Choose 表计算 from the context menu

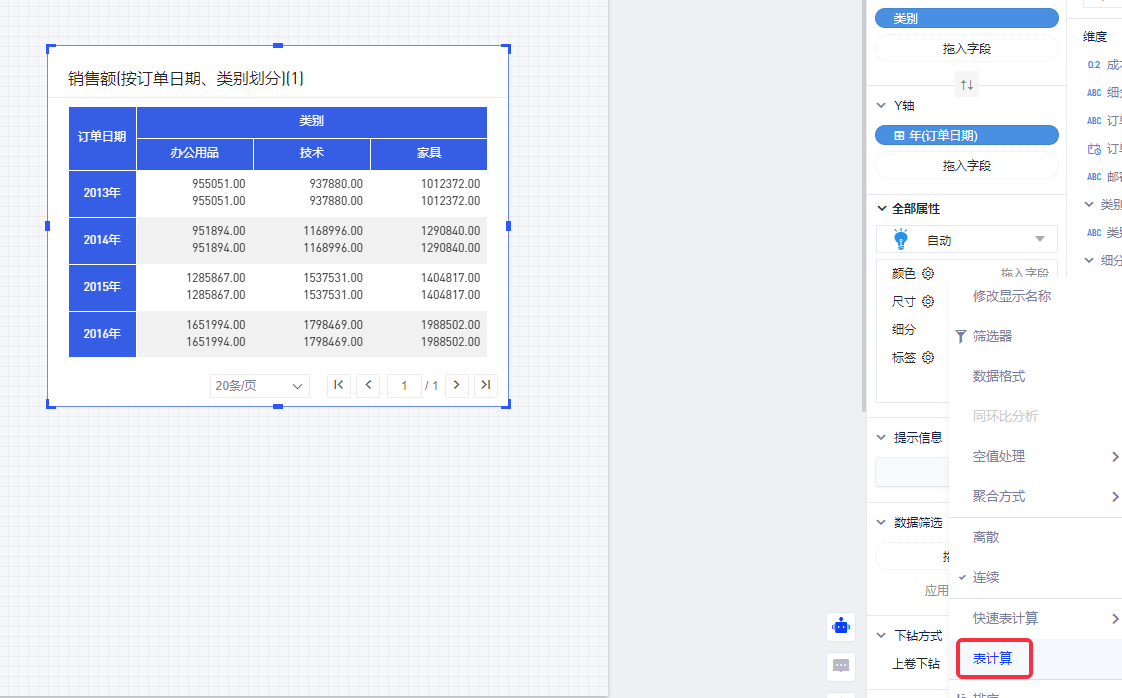tap(993, 658)
